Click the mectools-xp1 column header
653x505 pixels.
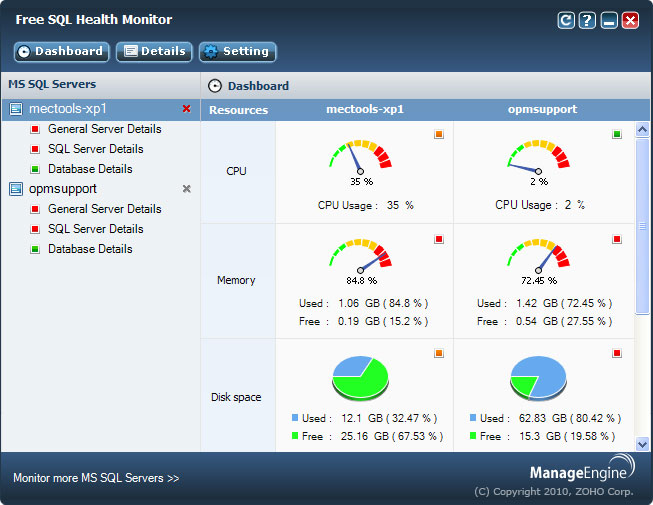point(365,109)
